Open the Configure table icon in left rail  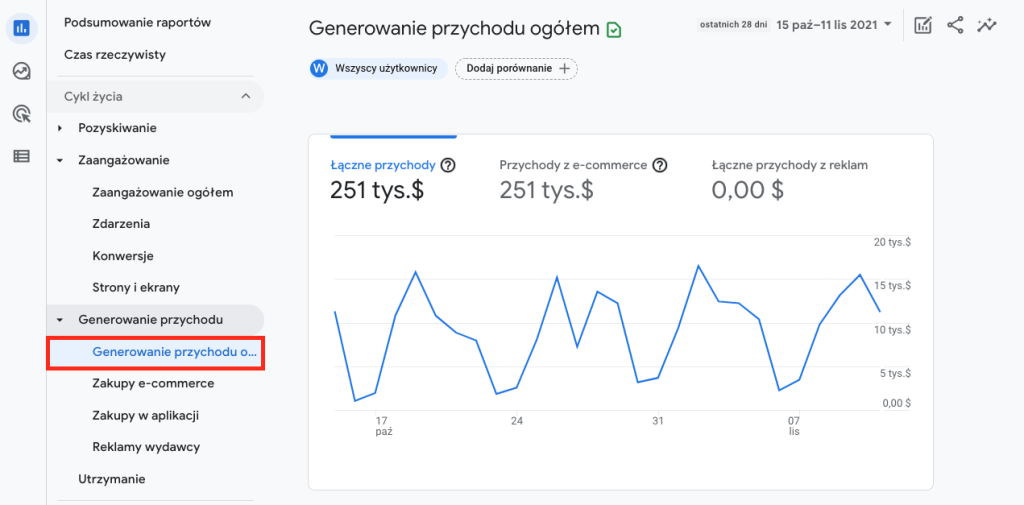(x=21, y=156)
